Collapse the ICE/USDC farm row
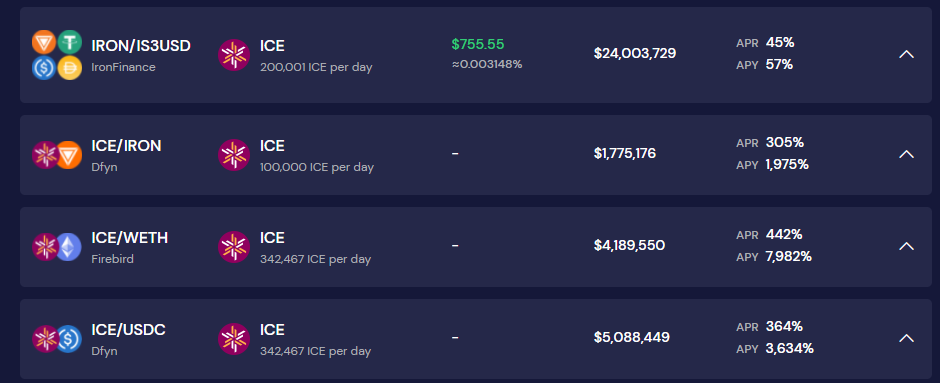The image size is (940, 383). click(x=906, y=338)
